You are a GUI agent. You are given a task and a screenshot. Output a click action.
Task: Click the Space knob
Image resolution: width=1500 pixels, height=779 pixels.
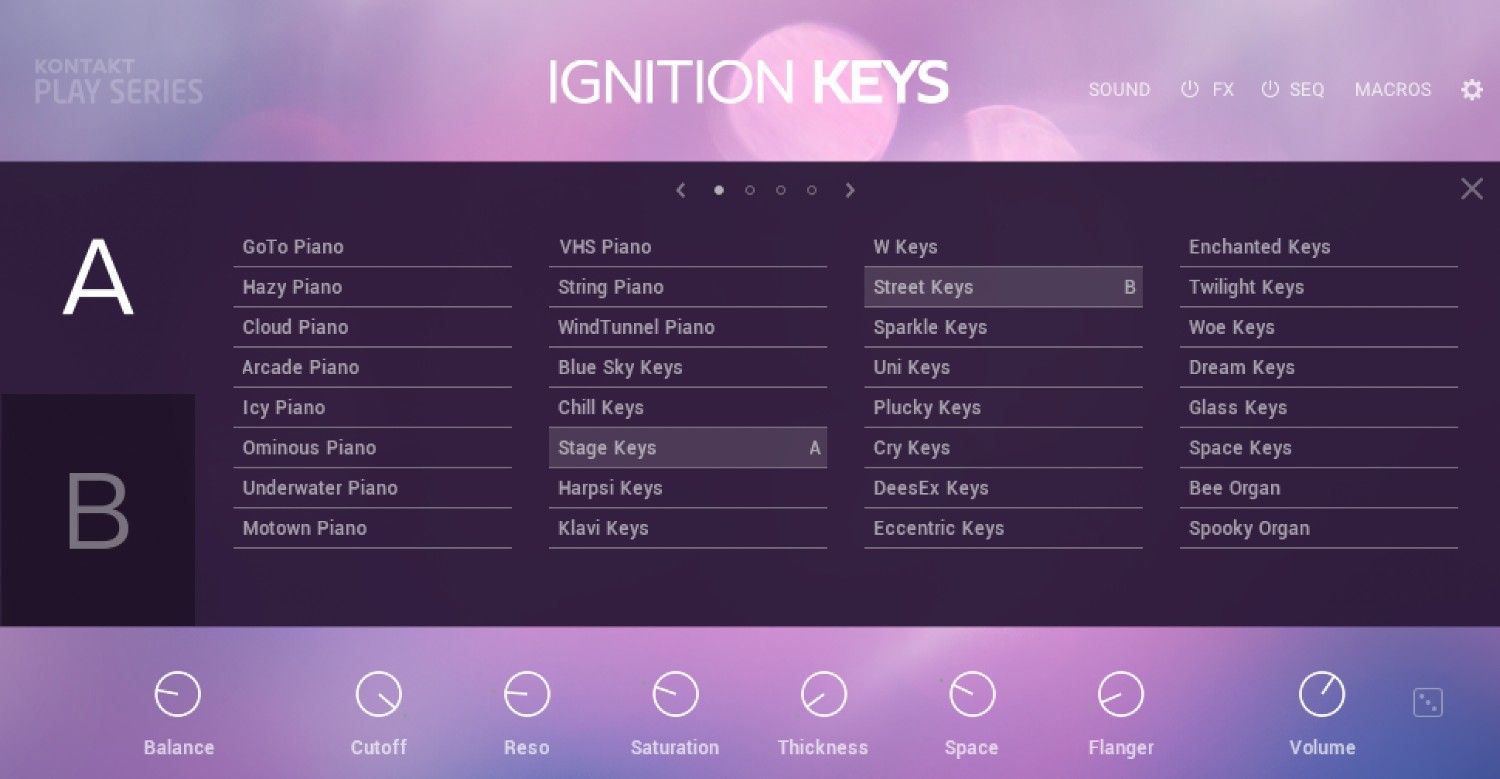971,691
